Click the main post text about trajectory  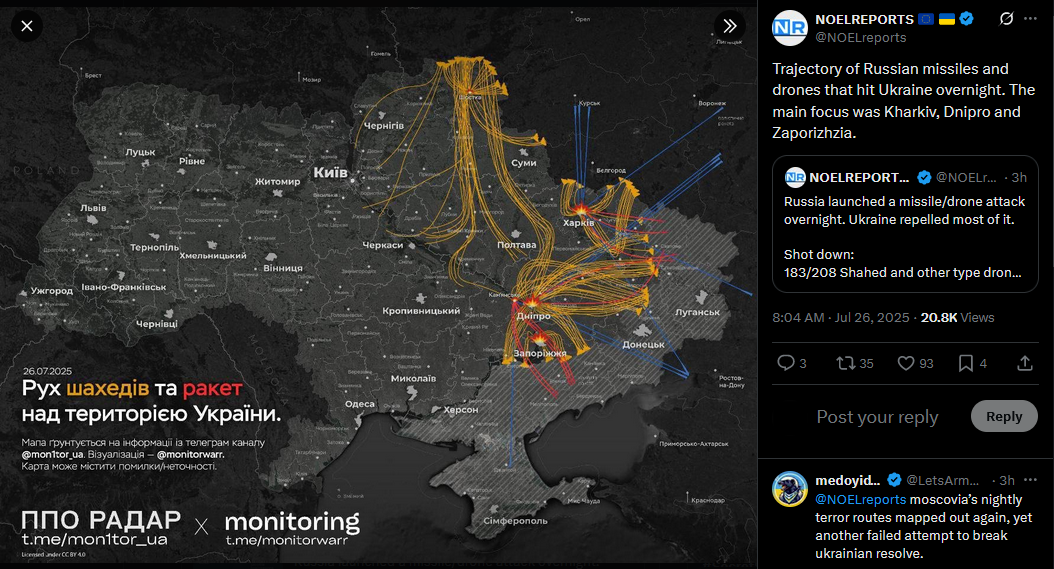903,101
